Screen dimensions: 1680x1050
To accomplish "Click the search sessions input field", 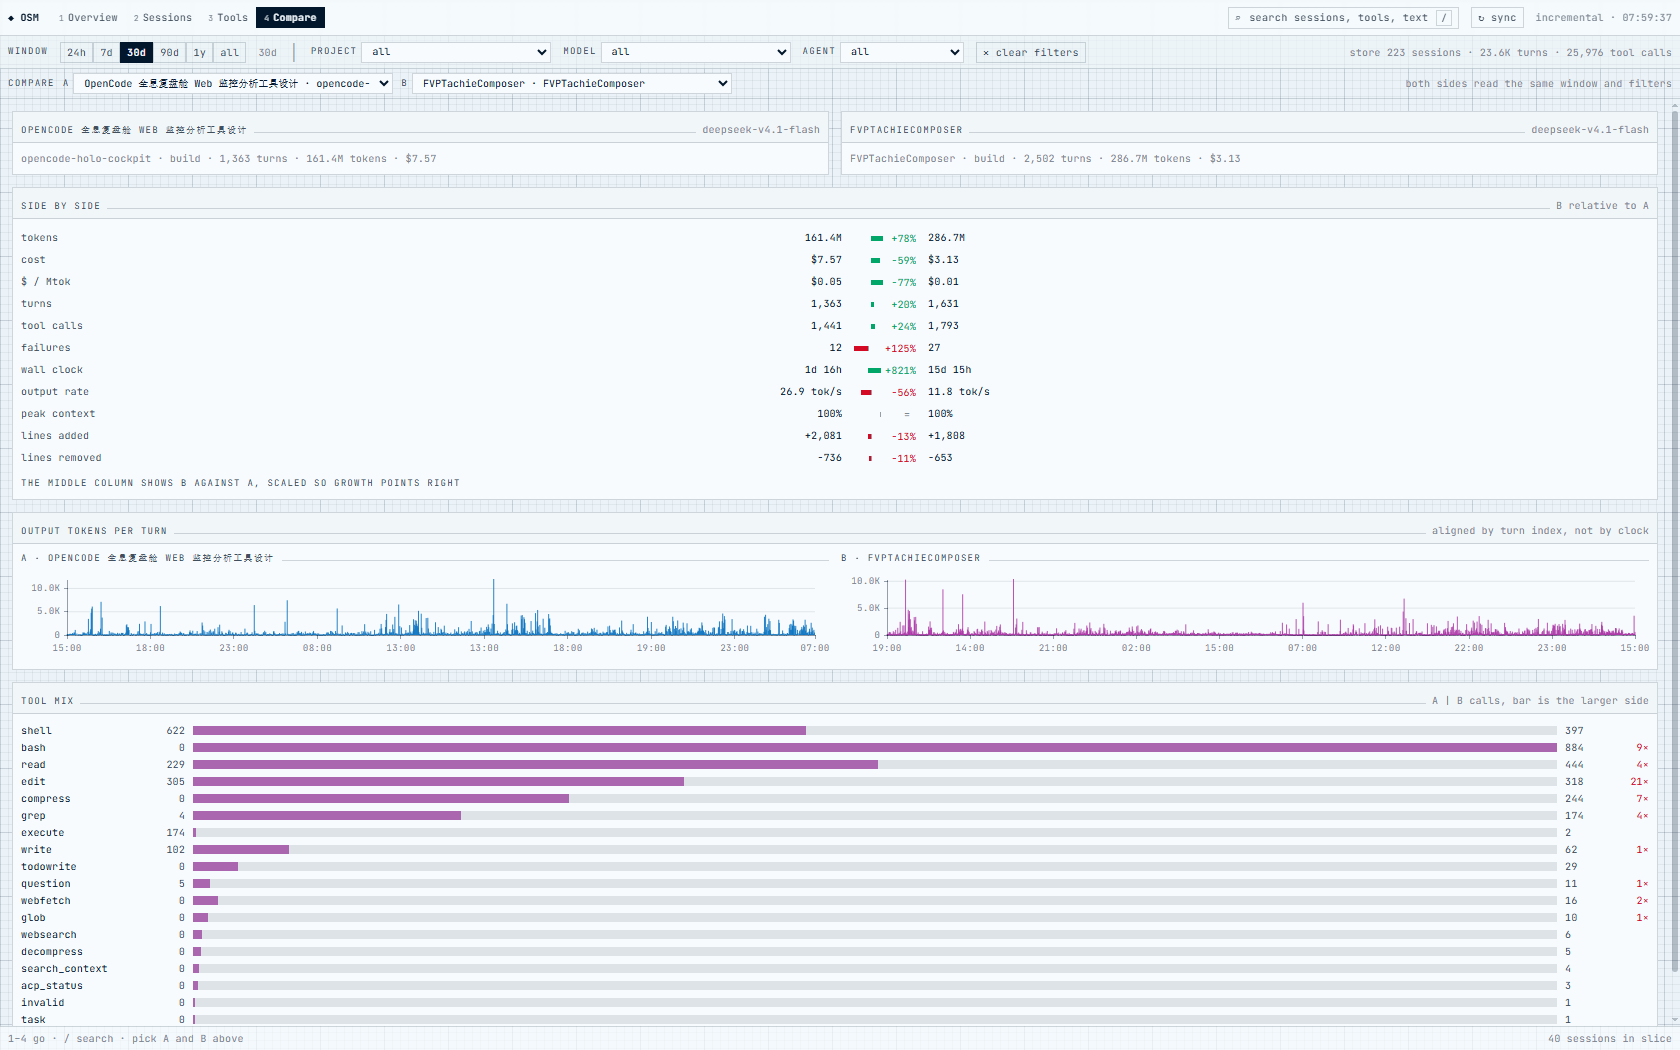I will coord(1343,18).
